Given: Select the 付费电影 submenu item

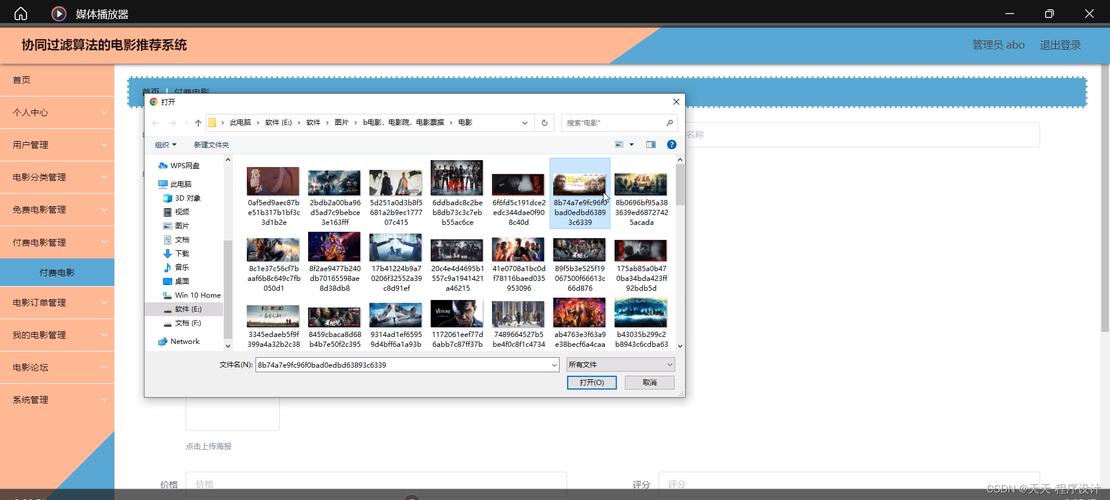Looking at the screenshot, I should pyautogui.click(x=57, y=273).
